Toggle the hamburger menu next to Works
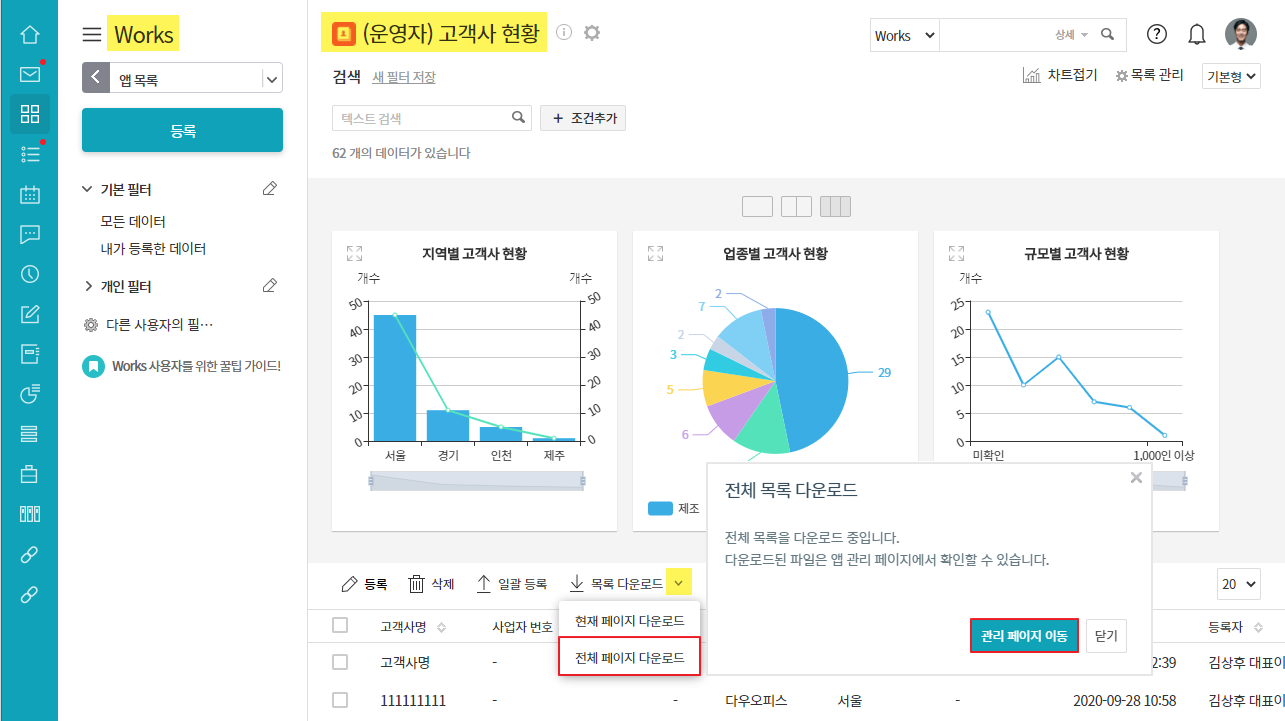 (91, 35)
